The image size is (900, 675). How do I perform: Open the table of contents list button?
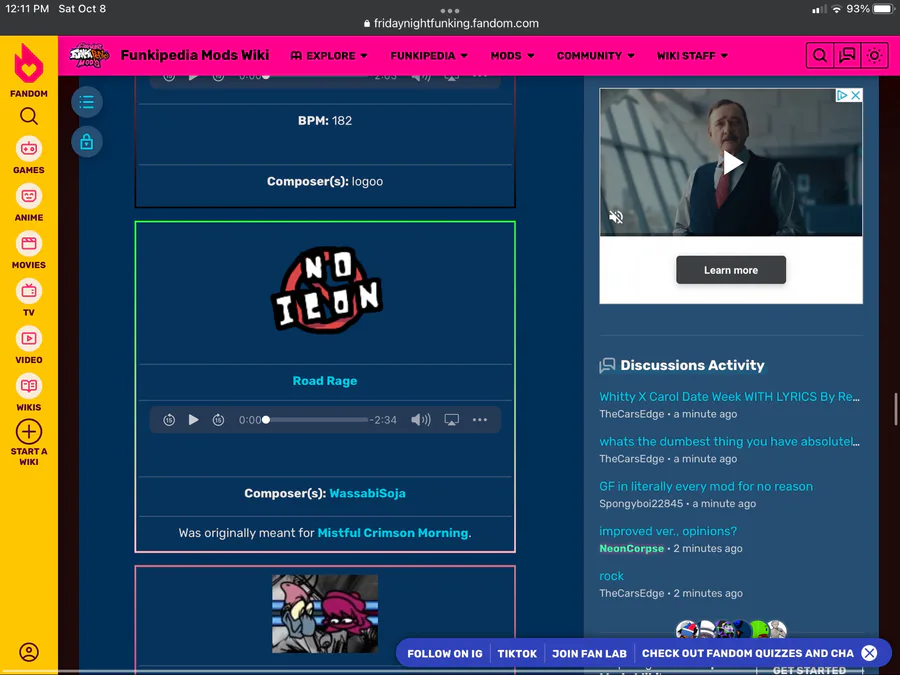(87, 102)
